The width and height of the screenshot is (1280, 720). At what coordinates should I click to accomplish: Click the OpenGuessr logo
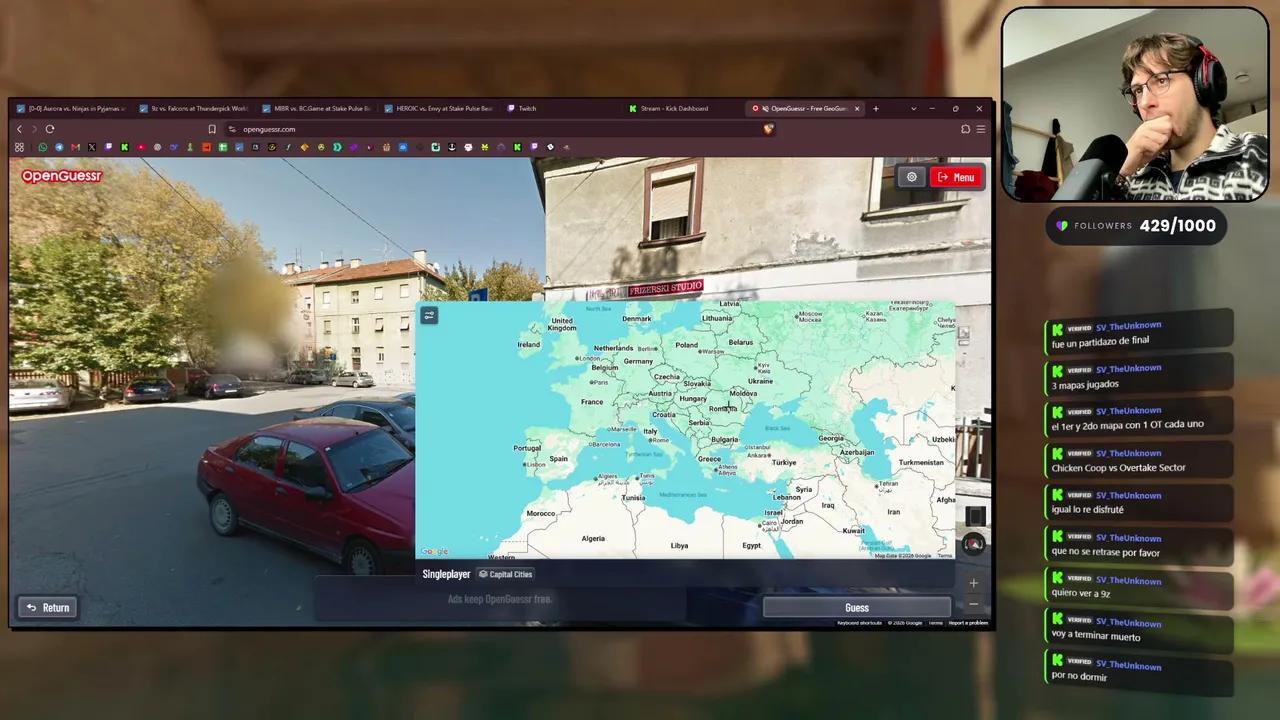(x=62, y=176)
